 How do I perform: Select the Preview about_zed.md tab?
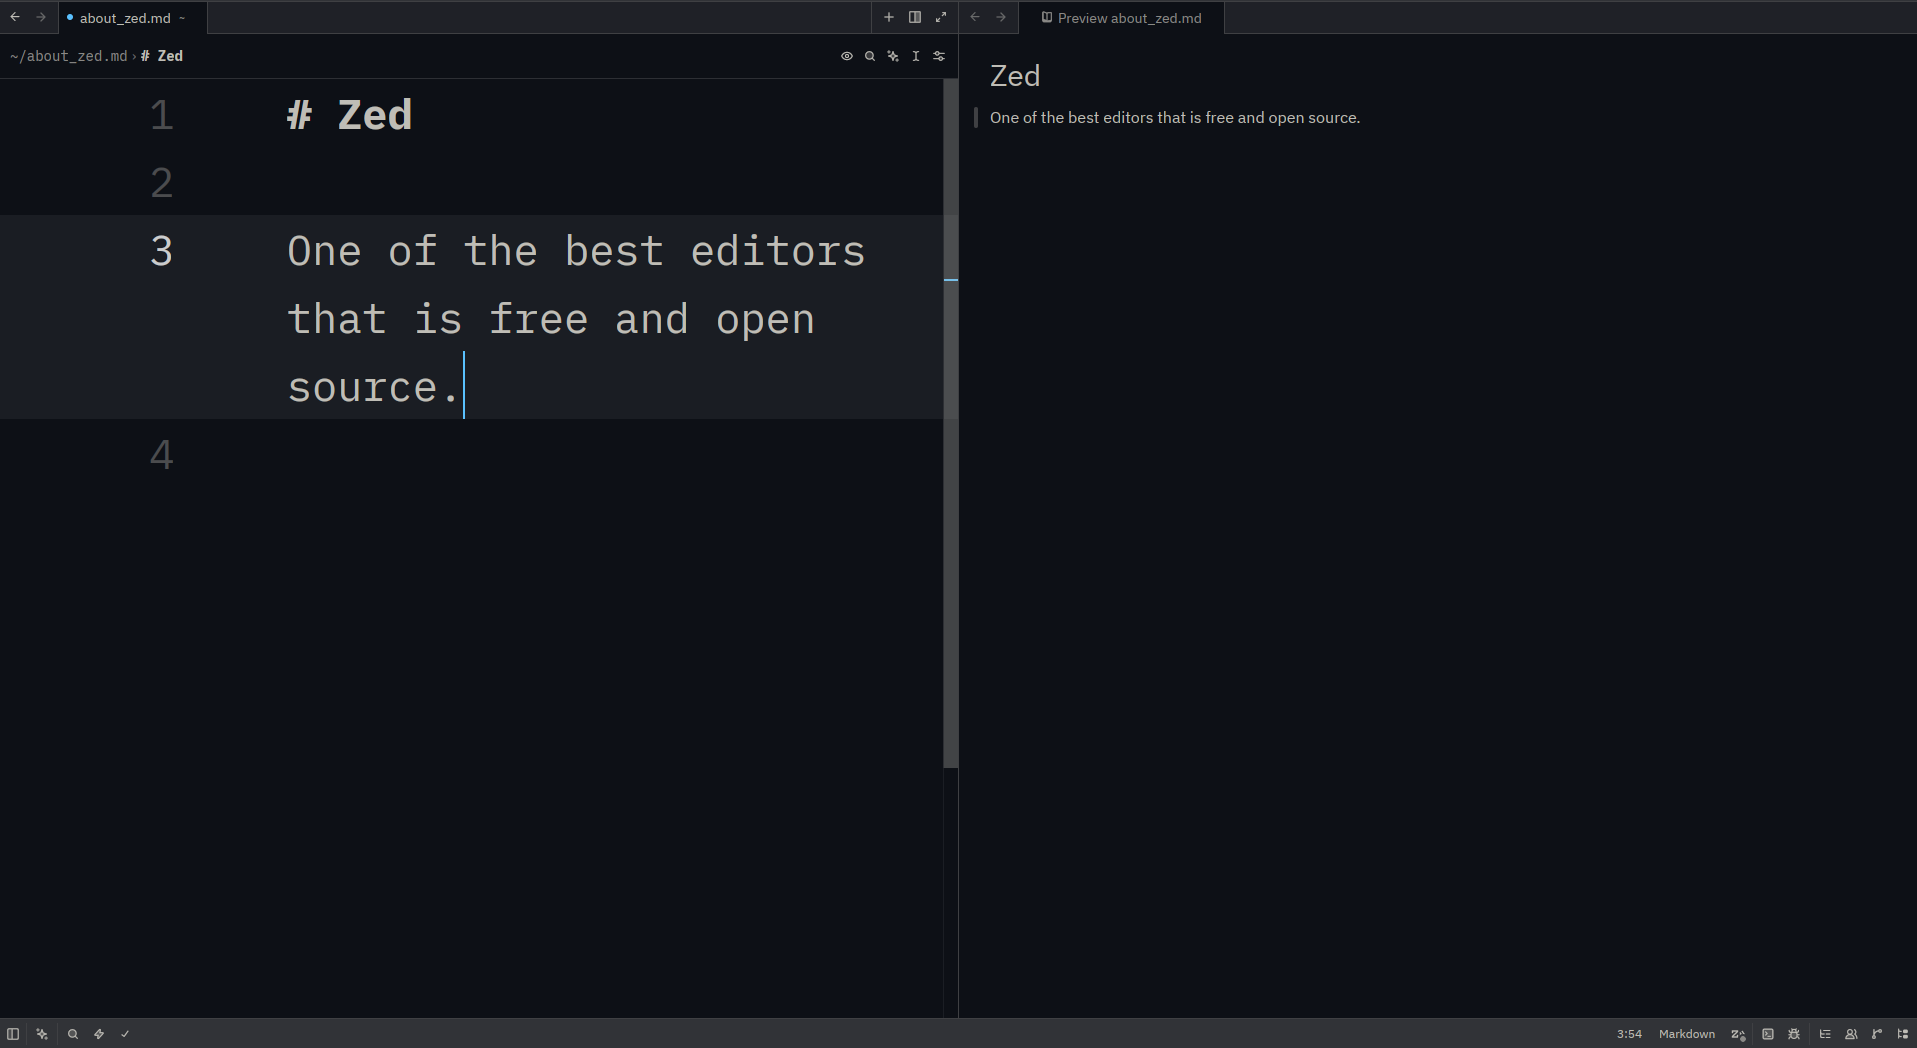1121,18
